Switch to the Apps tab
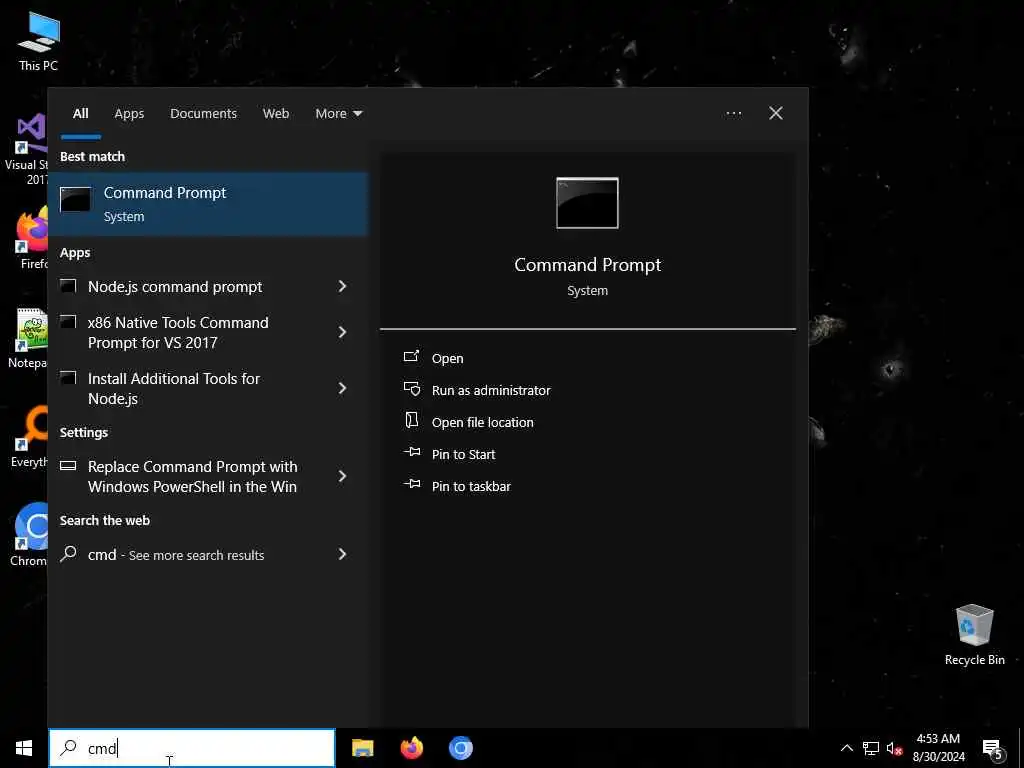Viewport: 1024px width, 768px height. click(x=129, y=114)
